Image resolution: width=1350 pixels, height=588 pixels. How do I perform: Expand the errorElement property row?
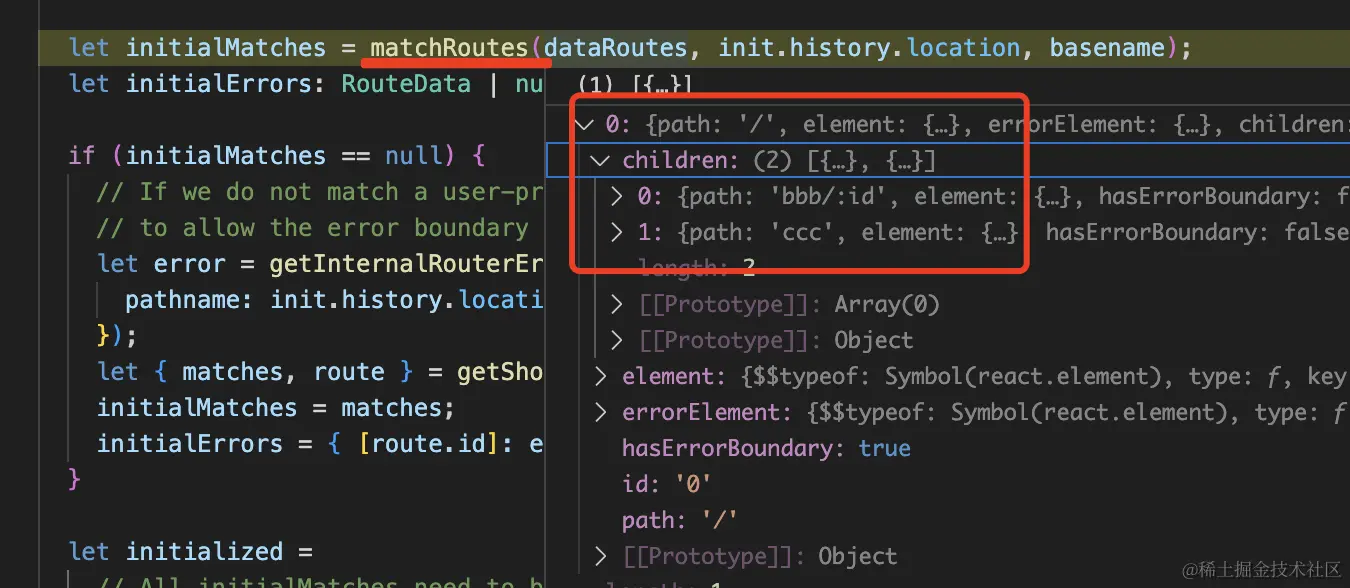tap(600, 413)
